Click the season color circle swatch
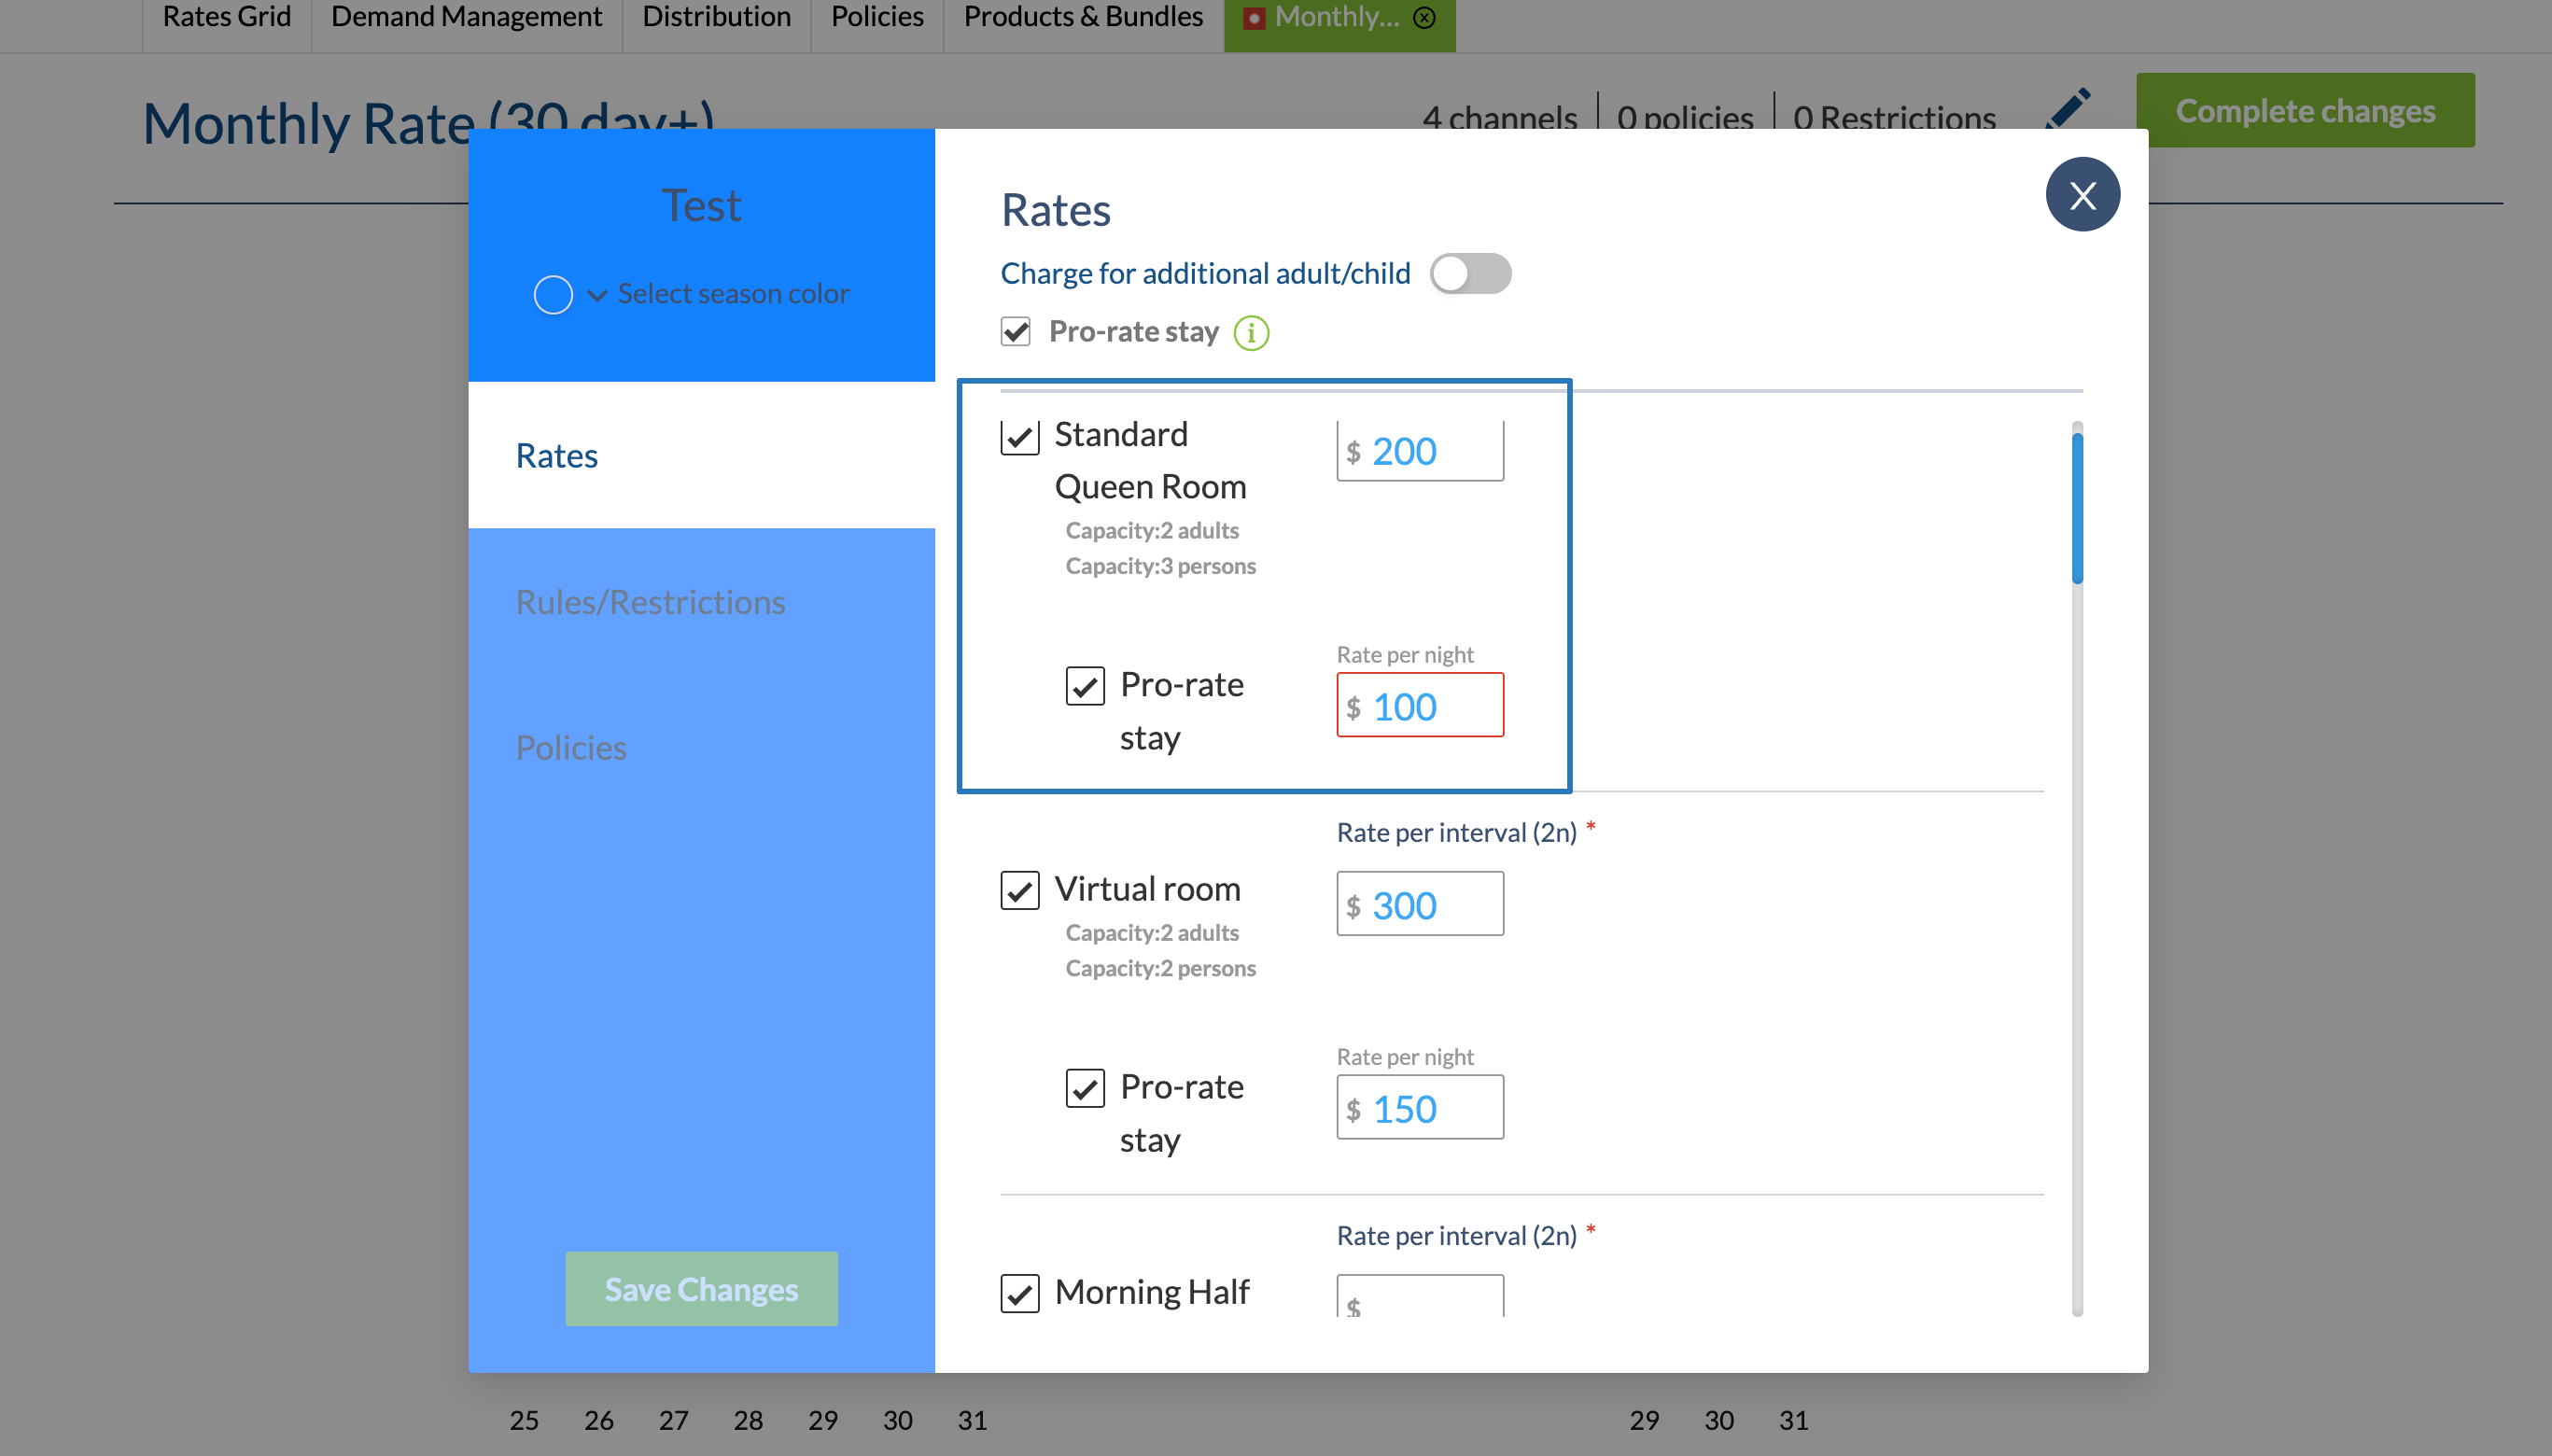The height and width of the screenshot is (1456, 2552). (x=553, y=295)
